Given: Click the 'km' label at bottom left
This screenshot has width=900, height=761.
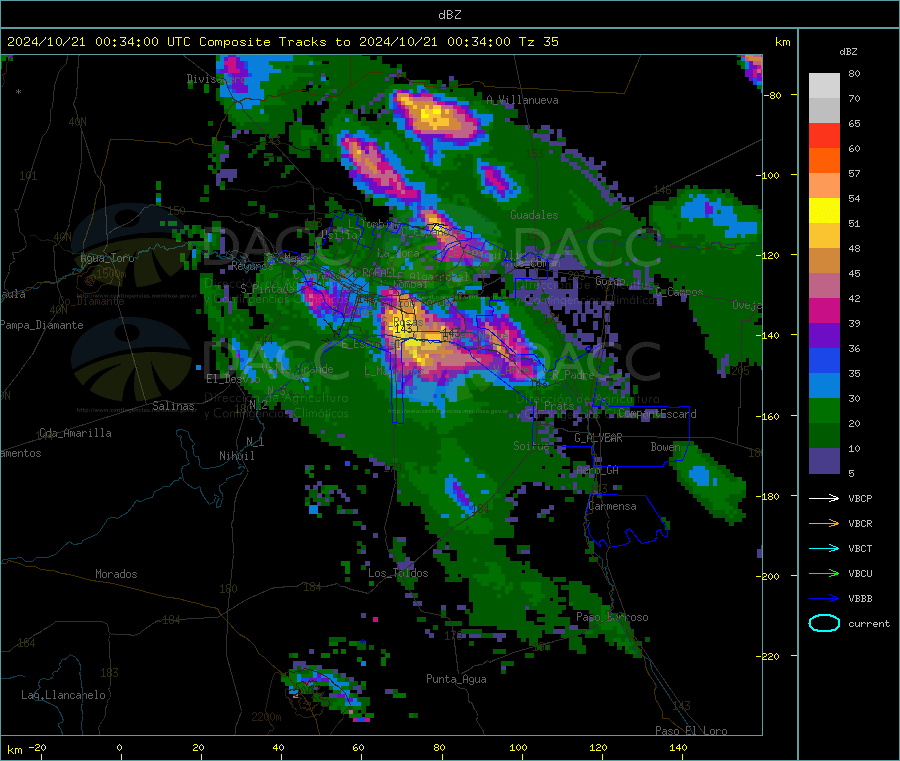Looking at the screenshot, I should (x=14, y=751).
